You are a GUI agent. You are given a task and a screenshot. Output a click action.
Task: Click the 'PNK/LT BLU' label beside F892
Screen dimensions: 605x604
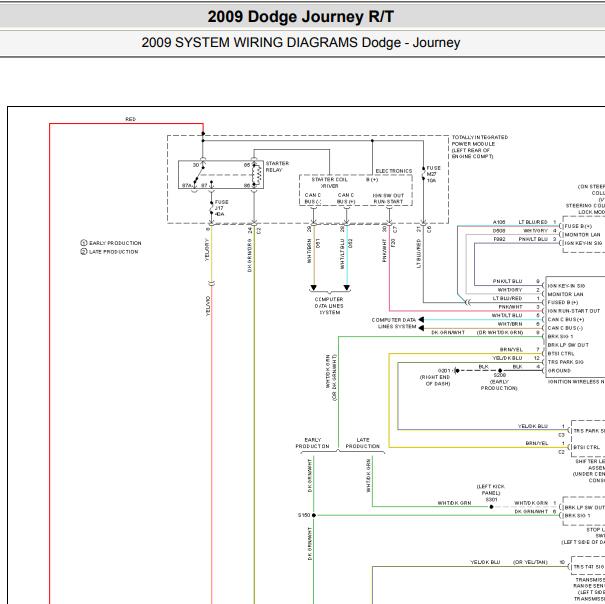[x=532, y=239]
